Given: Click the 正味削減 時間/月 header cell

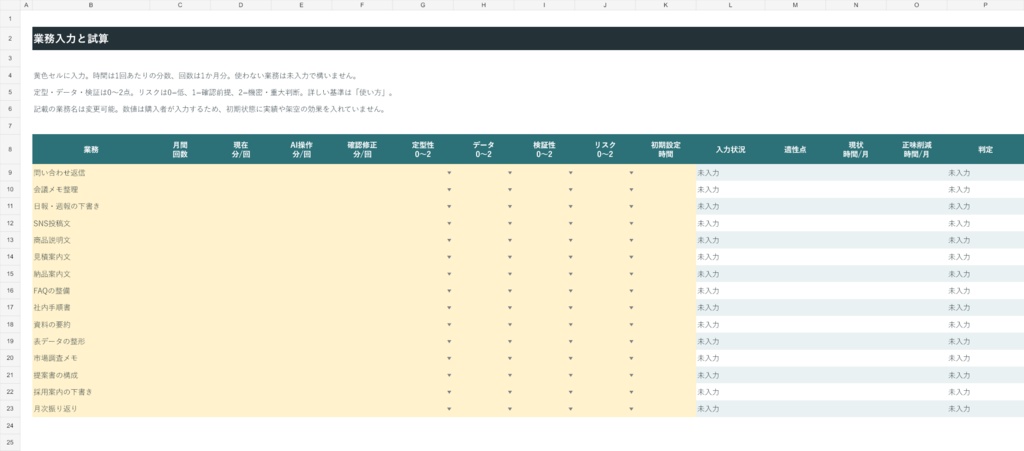Looking at the screenshot, I should tap(917, 149).
